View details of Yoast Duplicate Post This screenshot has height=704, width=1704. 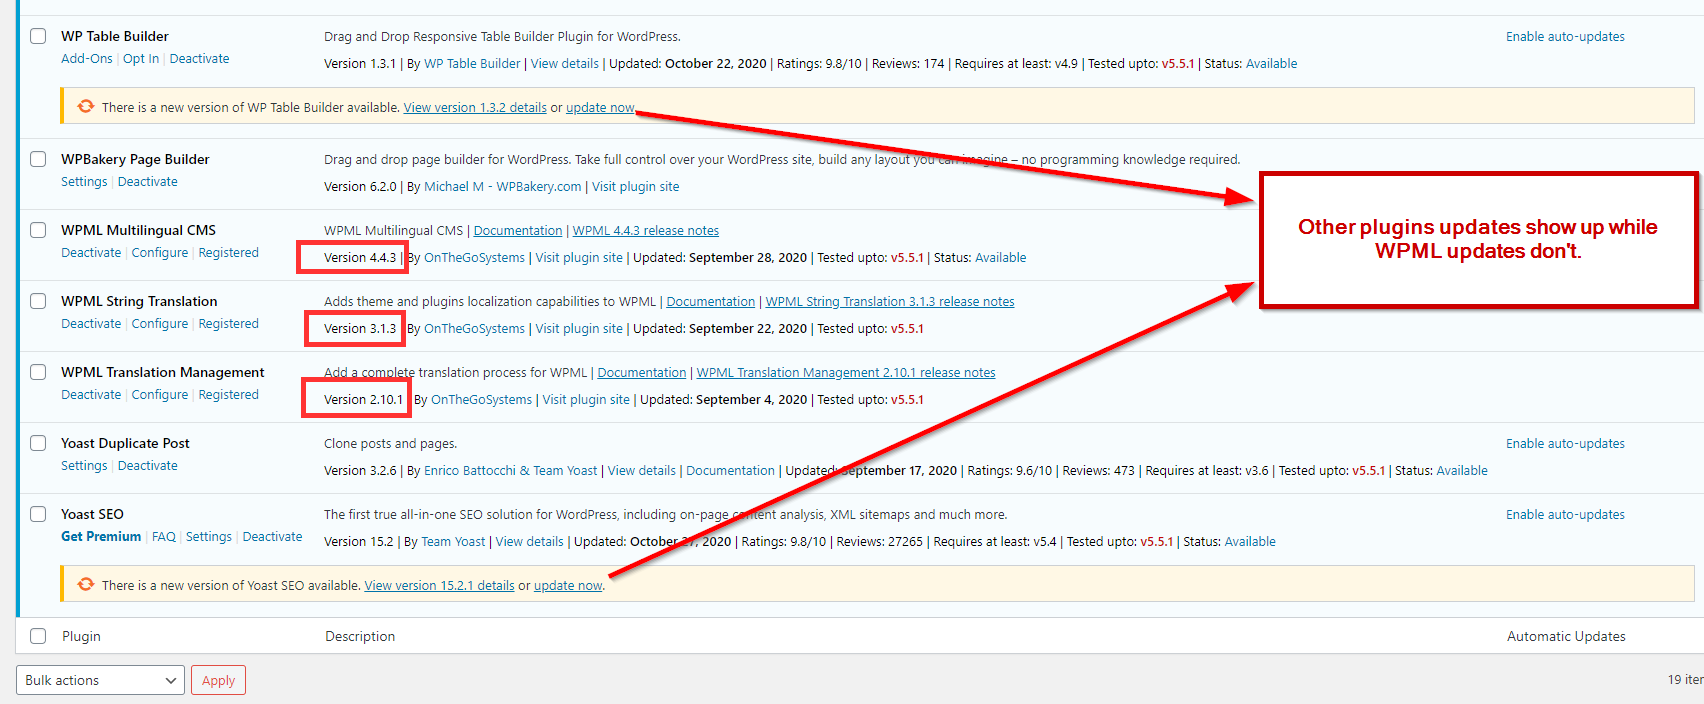[642, 471]
